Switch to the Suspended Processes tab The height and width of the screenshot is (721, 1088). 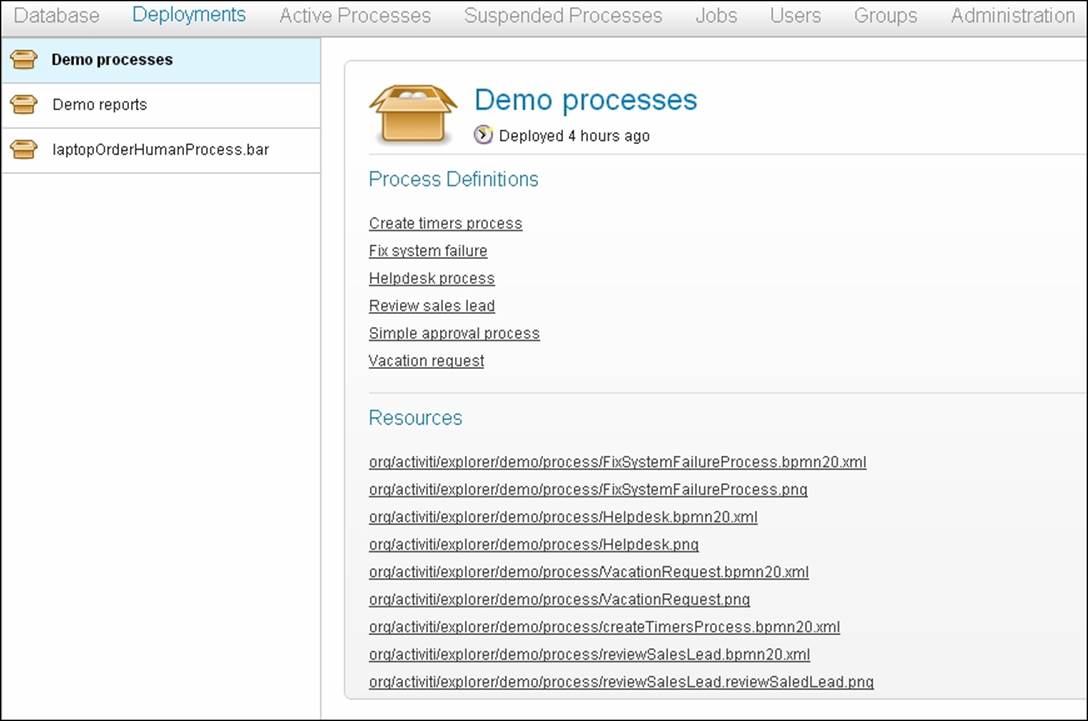(562, 16)
